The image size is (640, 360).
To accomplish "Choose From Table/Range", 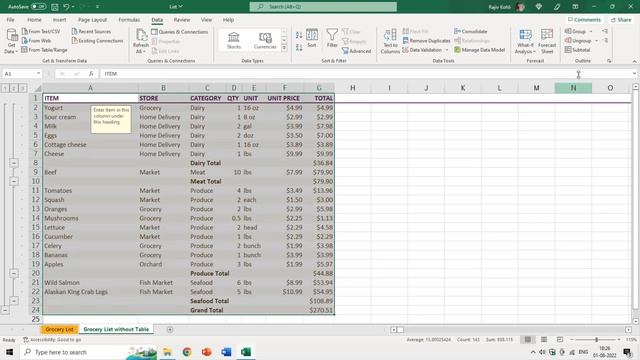I will pyautogui.click(x=44, y=50).
